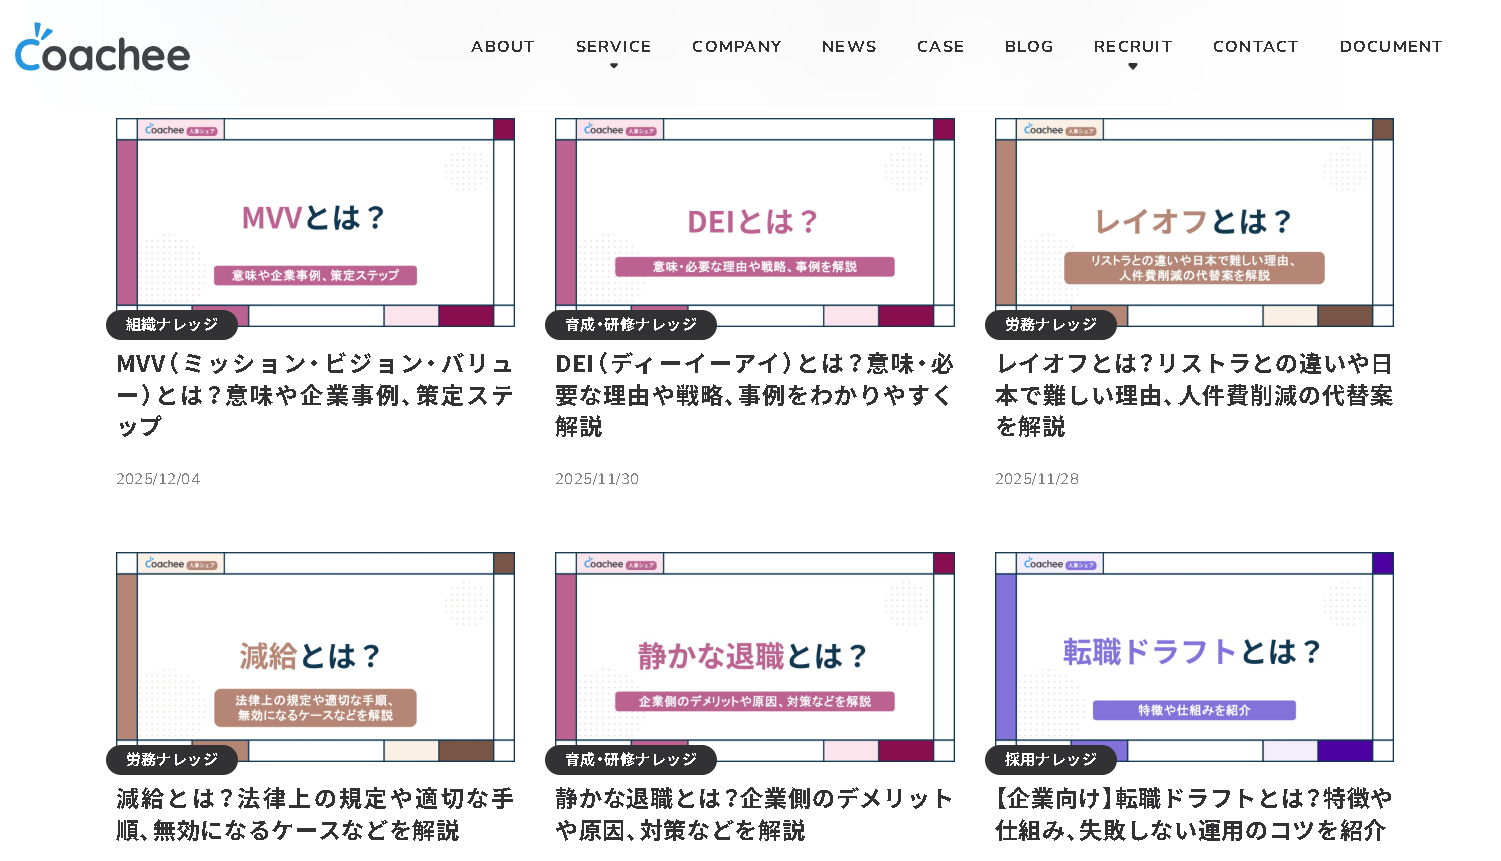This screenshot has height=861, width=1501.
Task: Click the SERVICE dropdown chevron arrow
Action: [x=613, y=67]
